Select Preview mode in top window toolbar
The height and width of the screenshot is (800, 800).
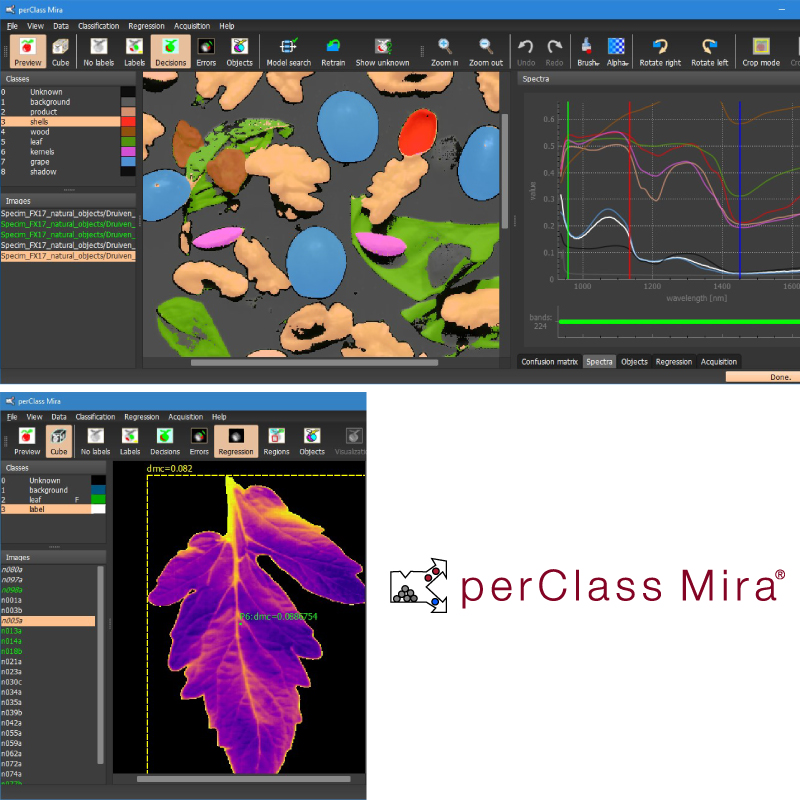coord(28,52)
